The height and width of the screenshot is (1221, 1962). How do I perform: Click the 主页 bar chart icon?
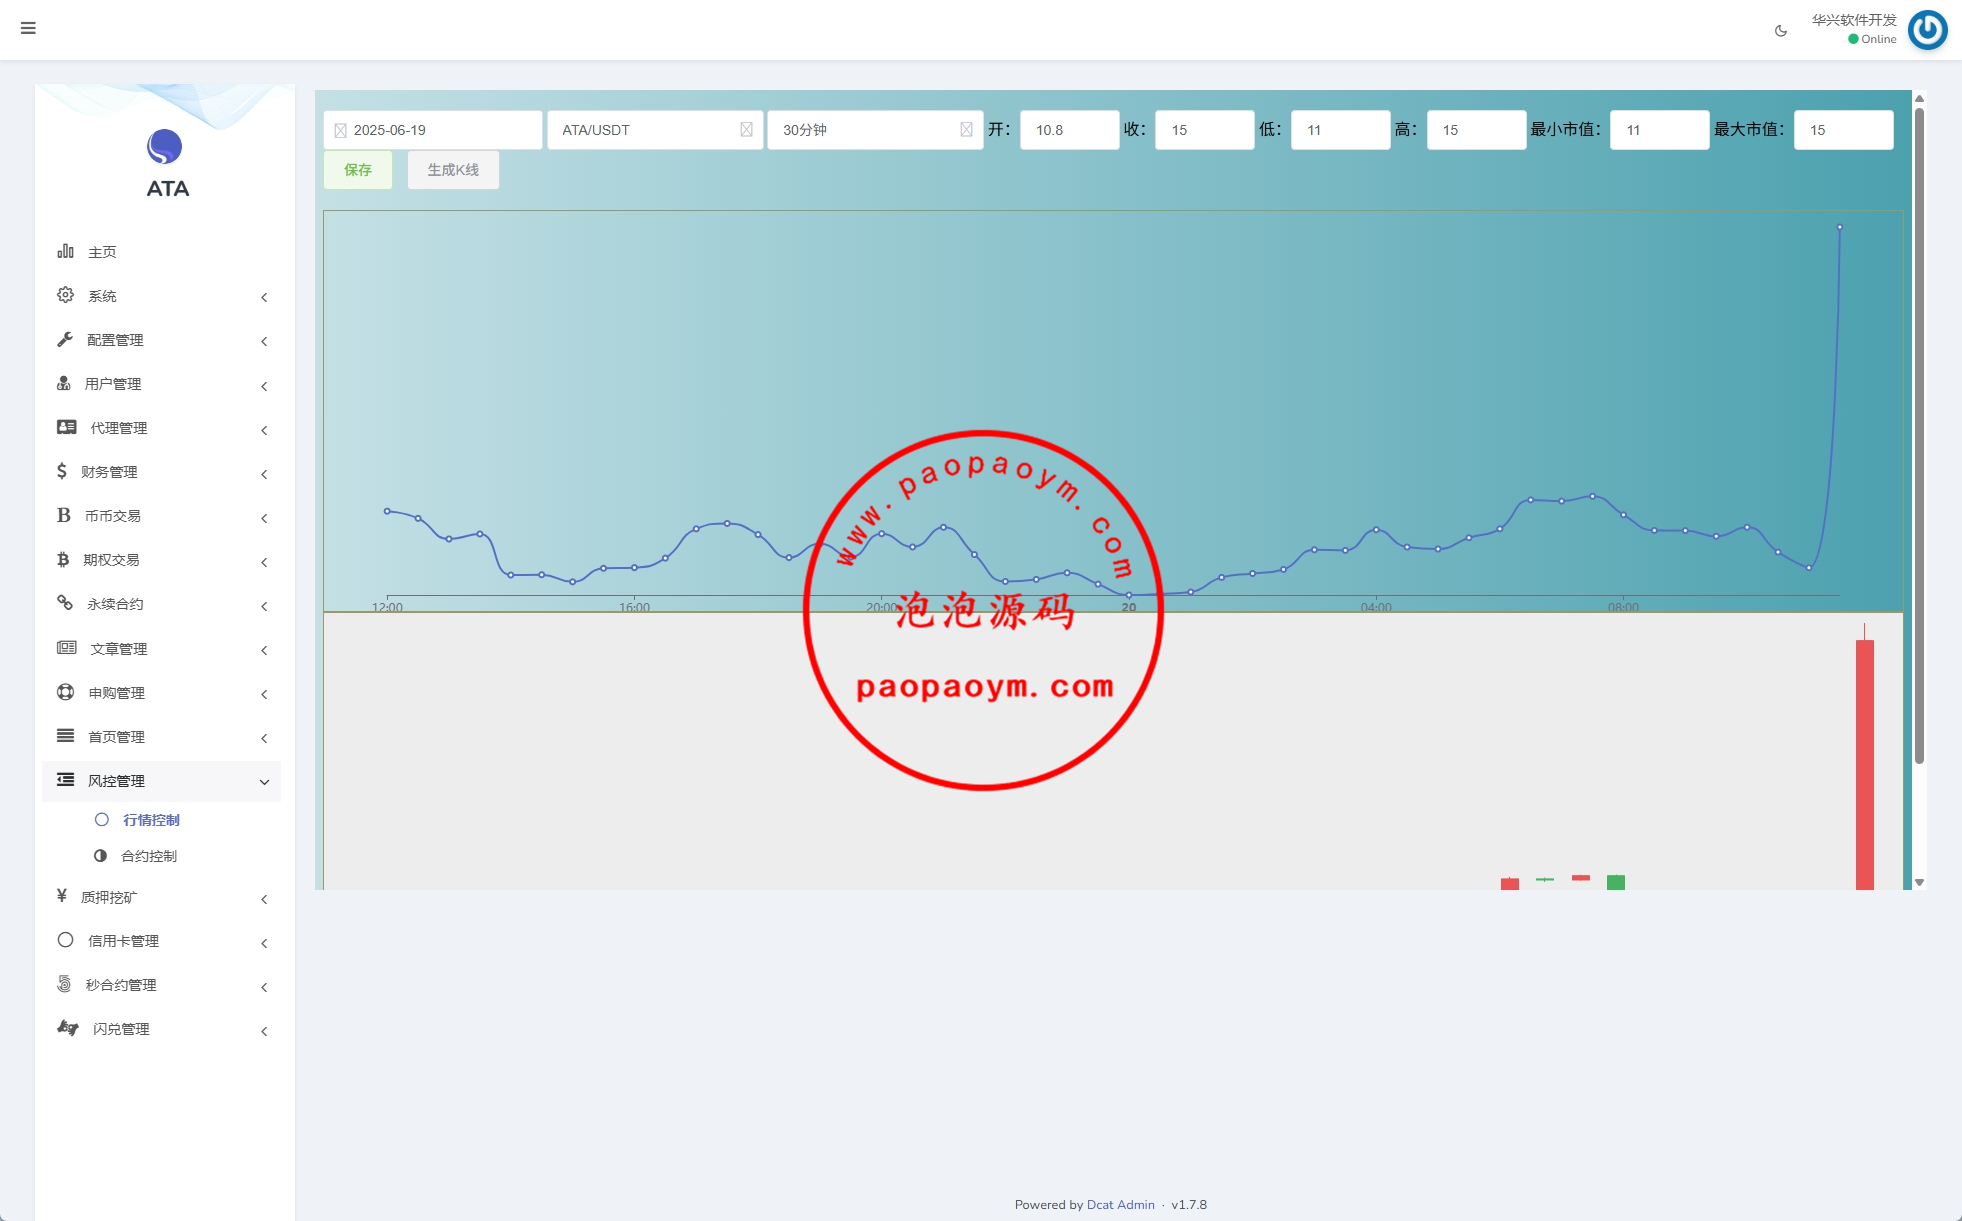click(65, 251)
